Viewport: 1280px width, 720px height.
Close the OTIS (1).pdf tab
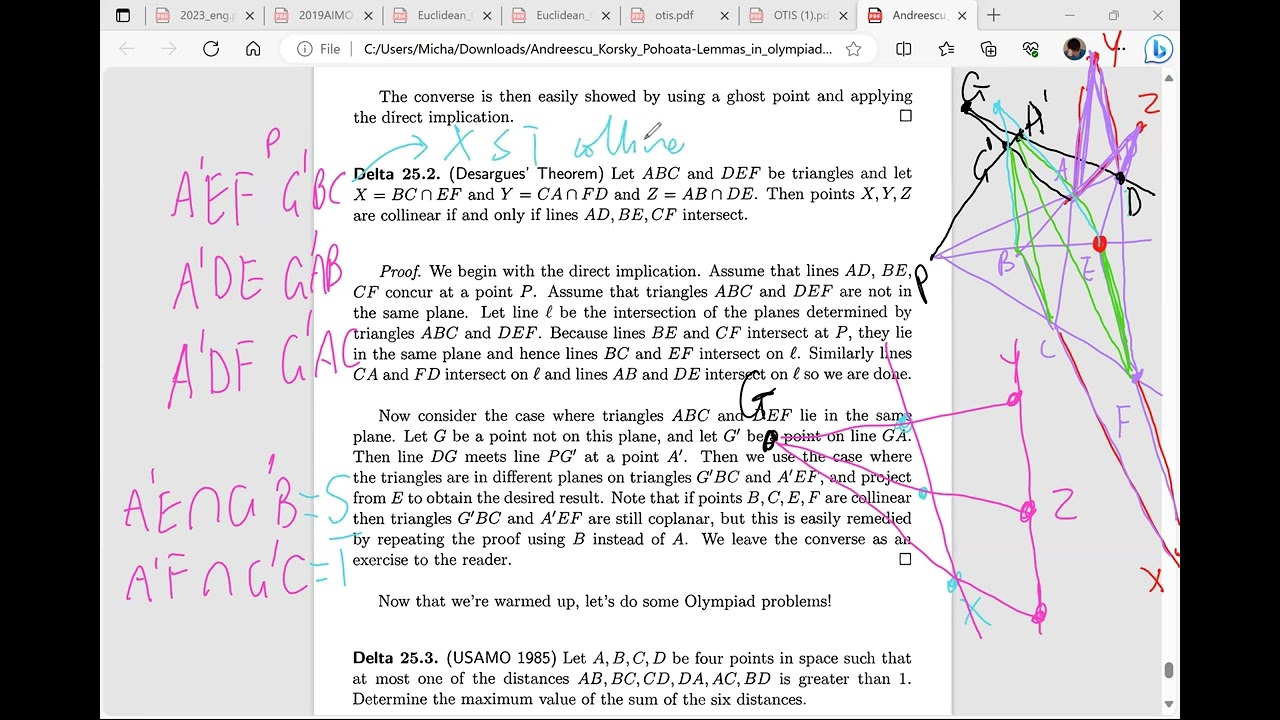[843, 15]
